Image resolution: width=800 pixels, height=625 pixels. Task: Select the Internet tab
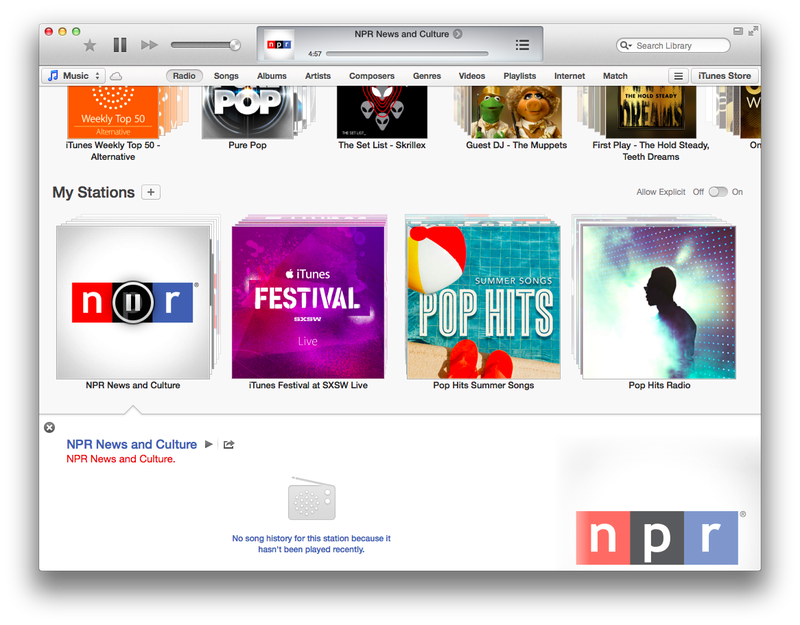(x=569, y=76)
